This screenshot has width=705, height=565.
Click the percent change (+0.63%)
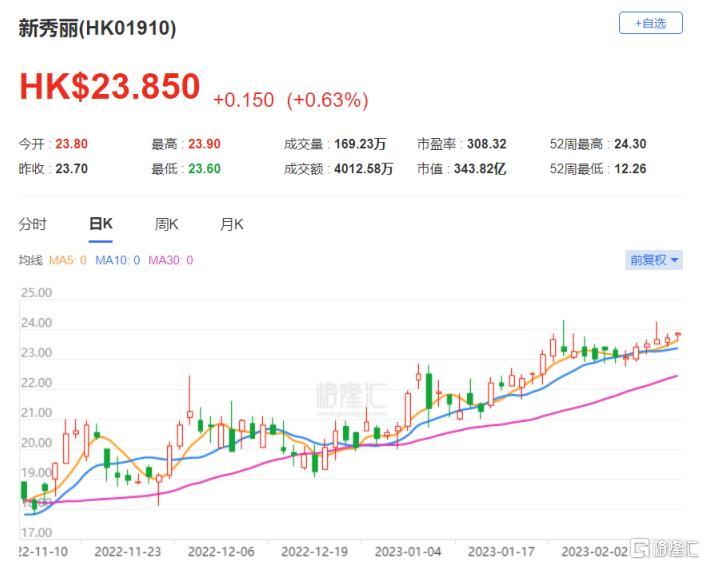click(x=327, y=100)
